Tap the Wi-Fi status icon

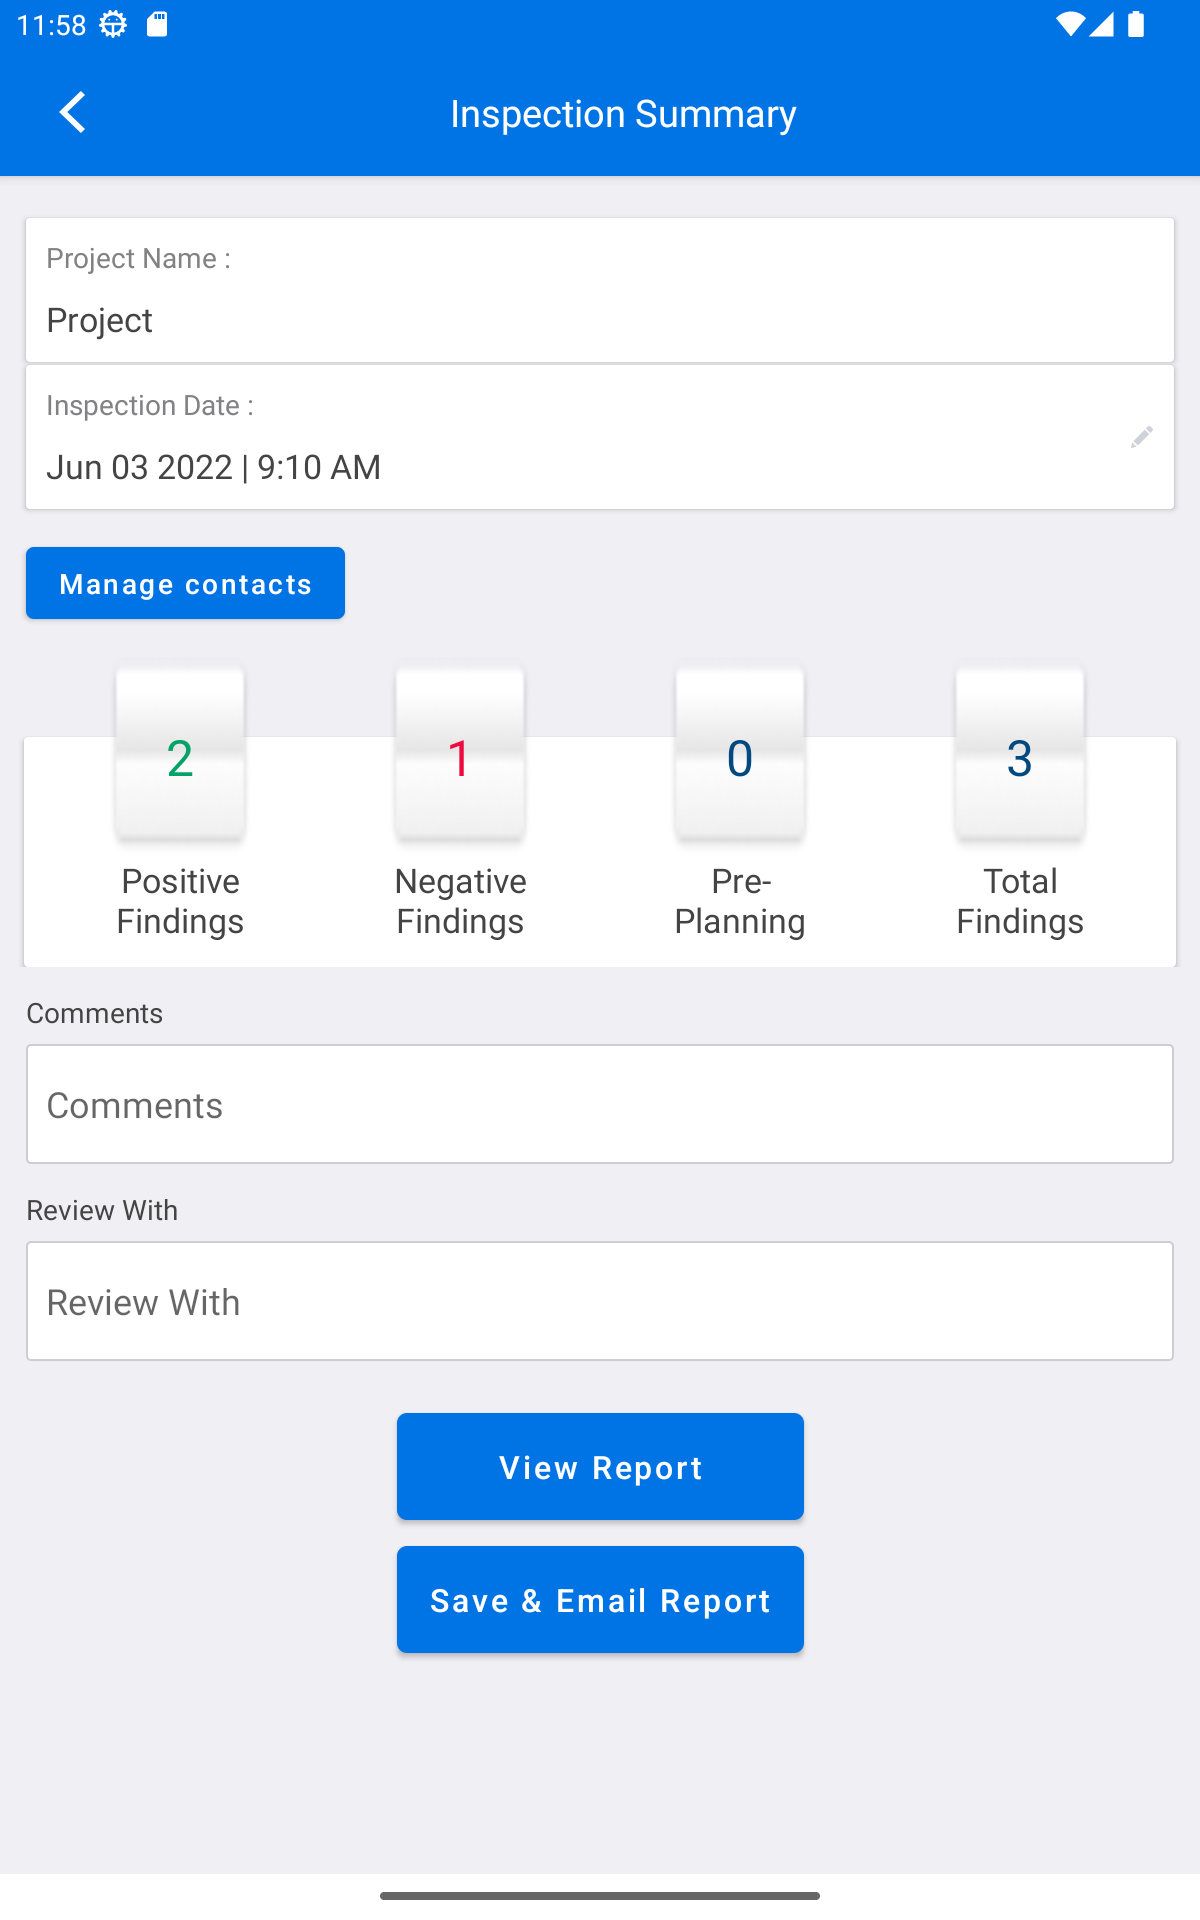pos(1070,25)
